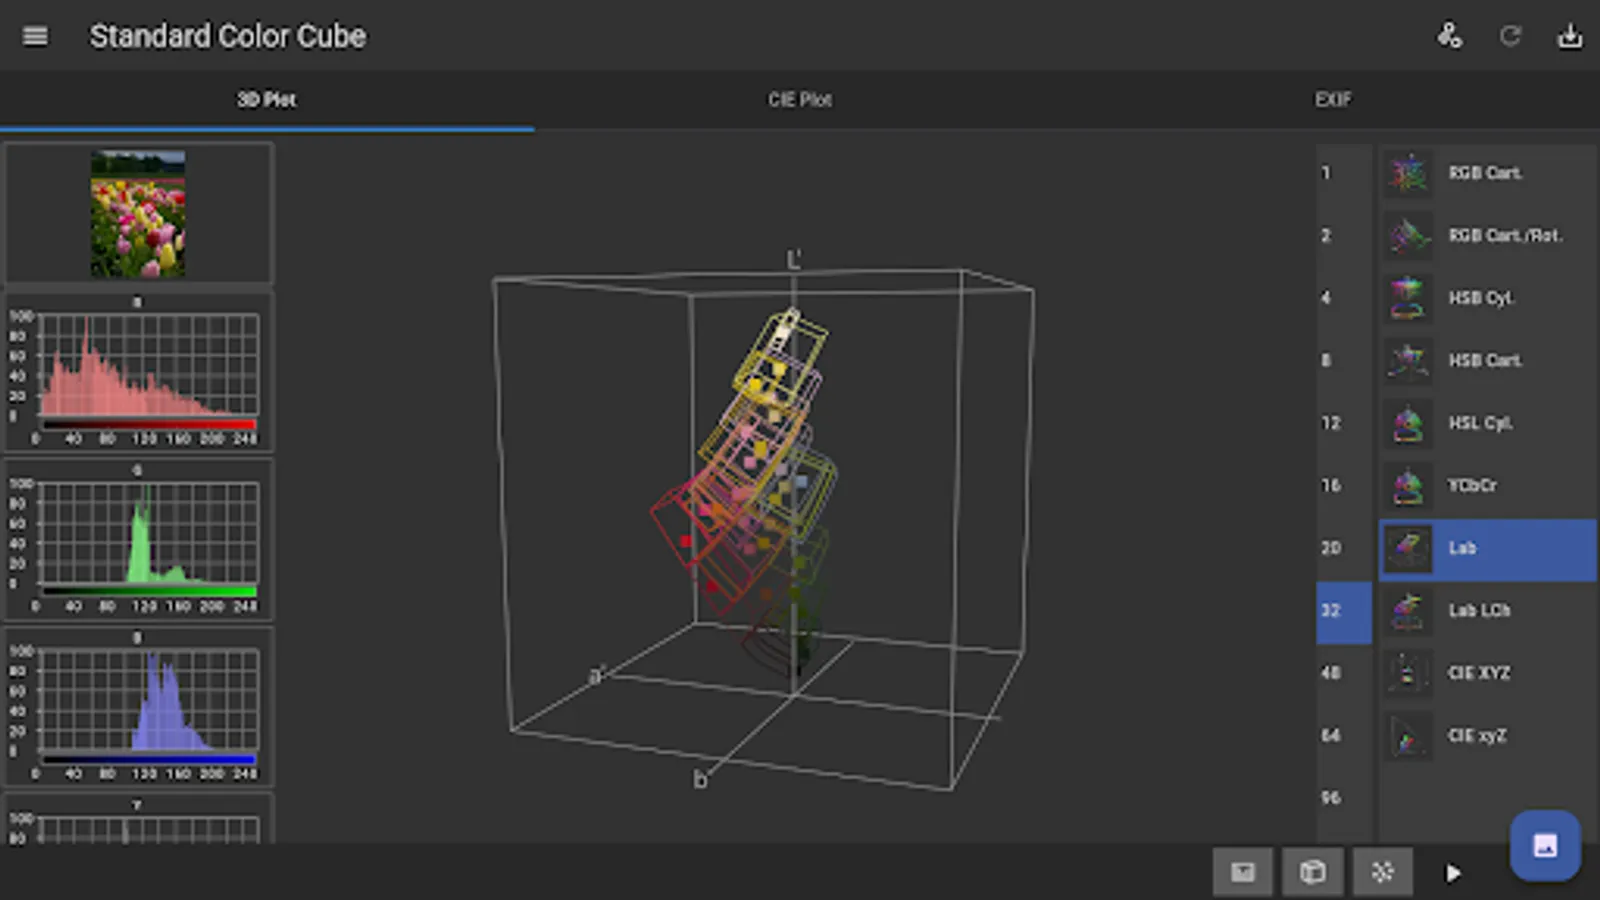Select the HSB Cyl. color space

1488,298
